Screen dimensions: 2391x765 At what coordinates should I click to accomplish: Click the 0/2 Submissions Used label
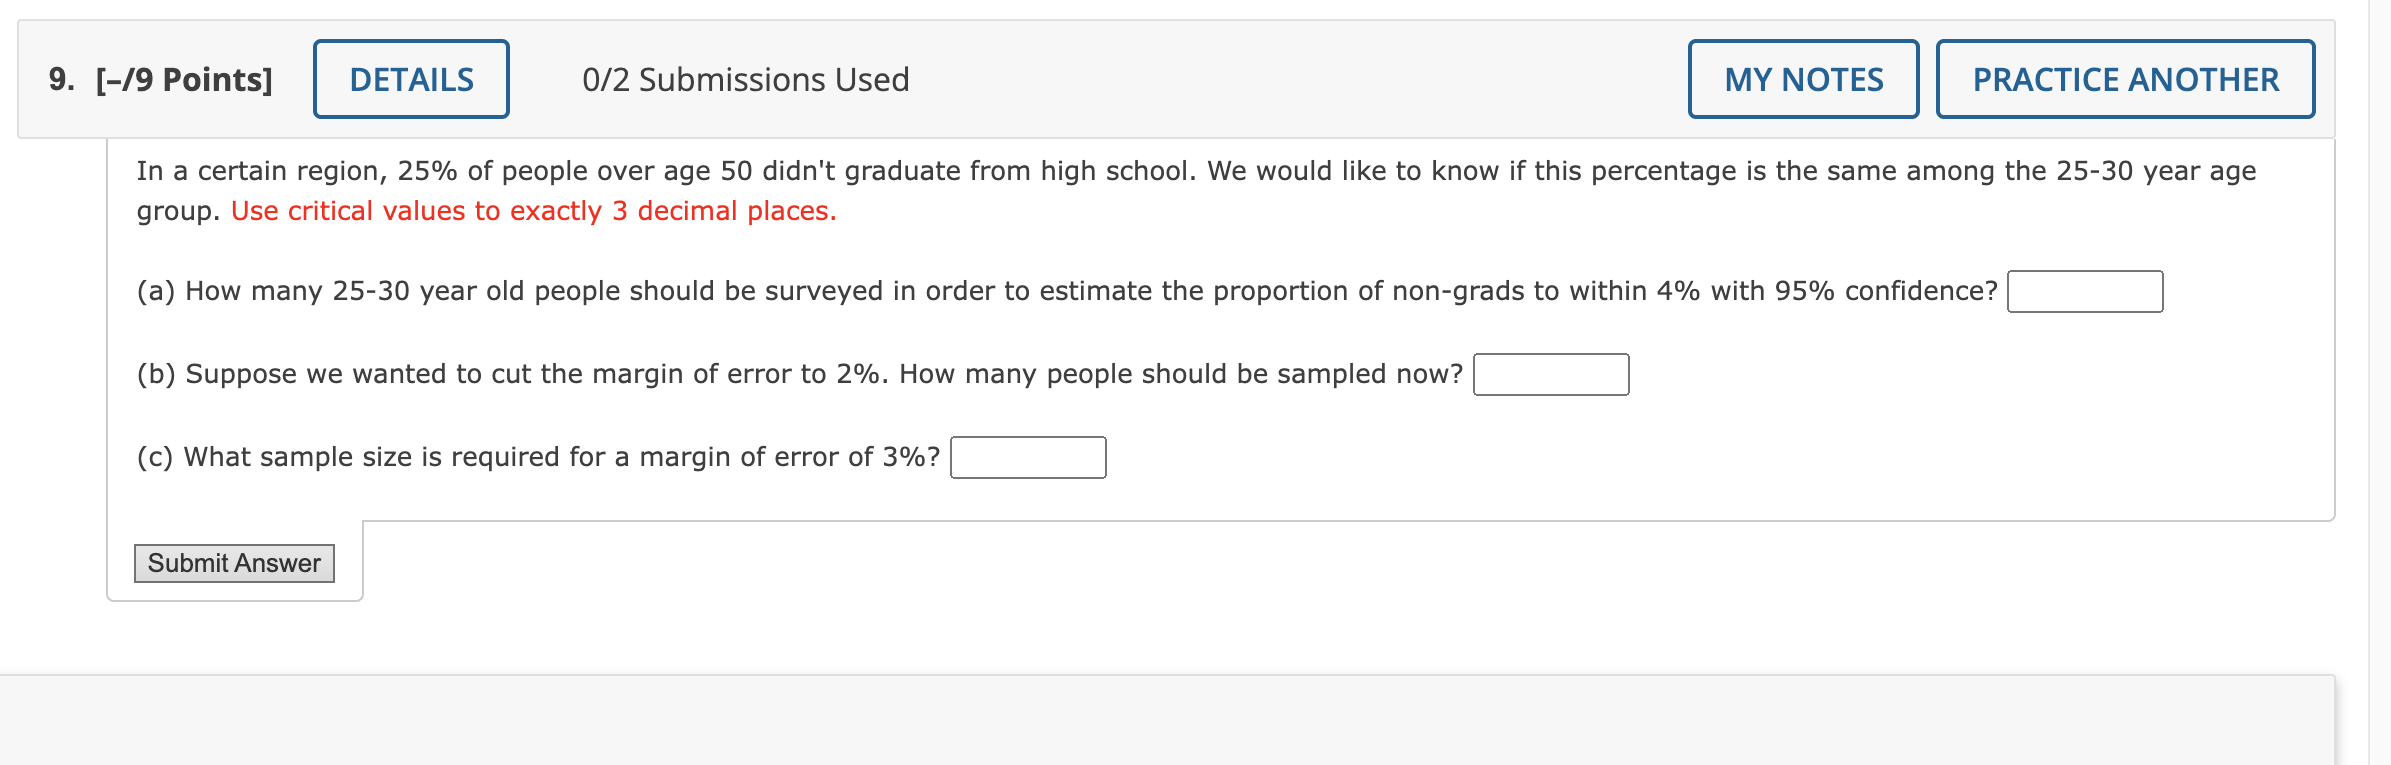coord(746,79)
